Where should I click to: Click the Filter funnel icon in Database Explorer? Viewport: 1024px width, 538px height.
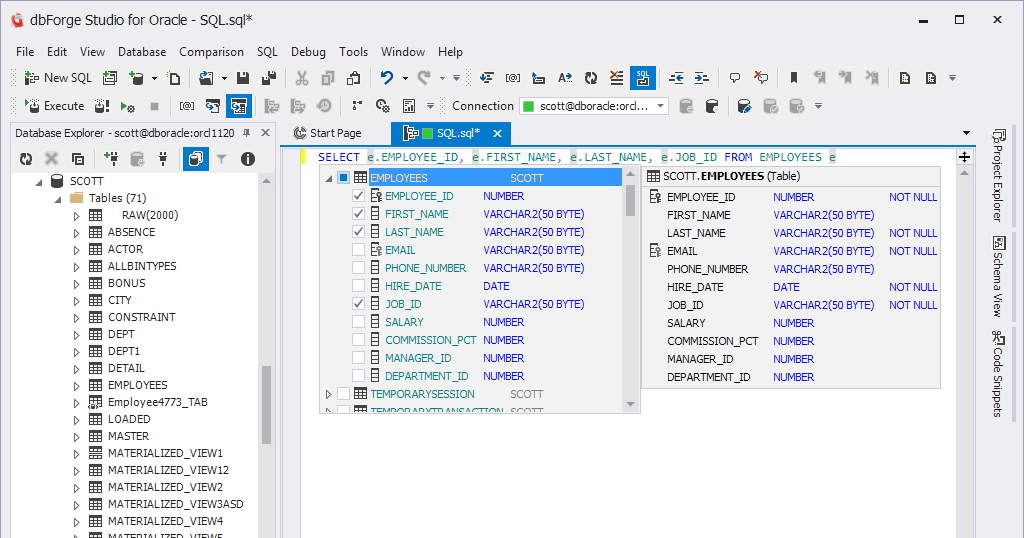coord(222,159)
